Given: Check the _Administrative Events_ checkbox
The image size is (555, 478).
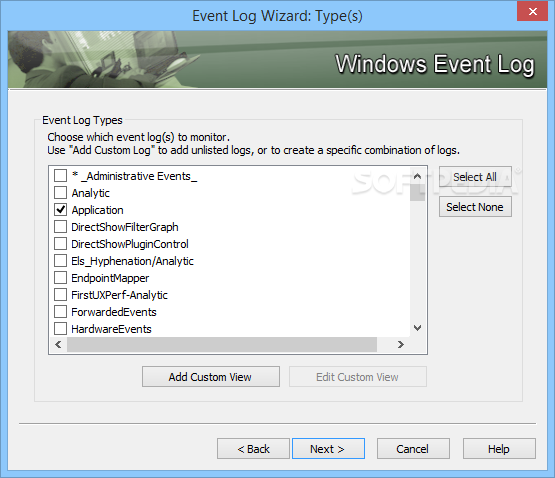Looking at the screenshot, I should 61,175.
